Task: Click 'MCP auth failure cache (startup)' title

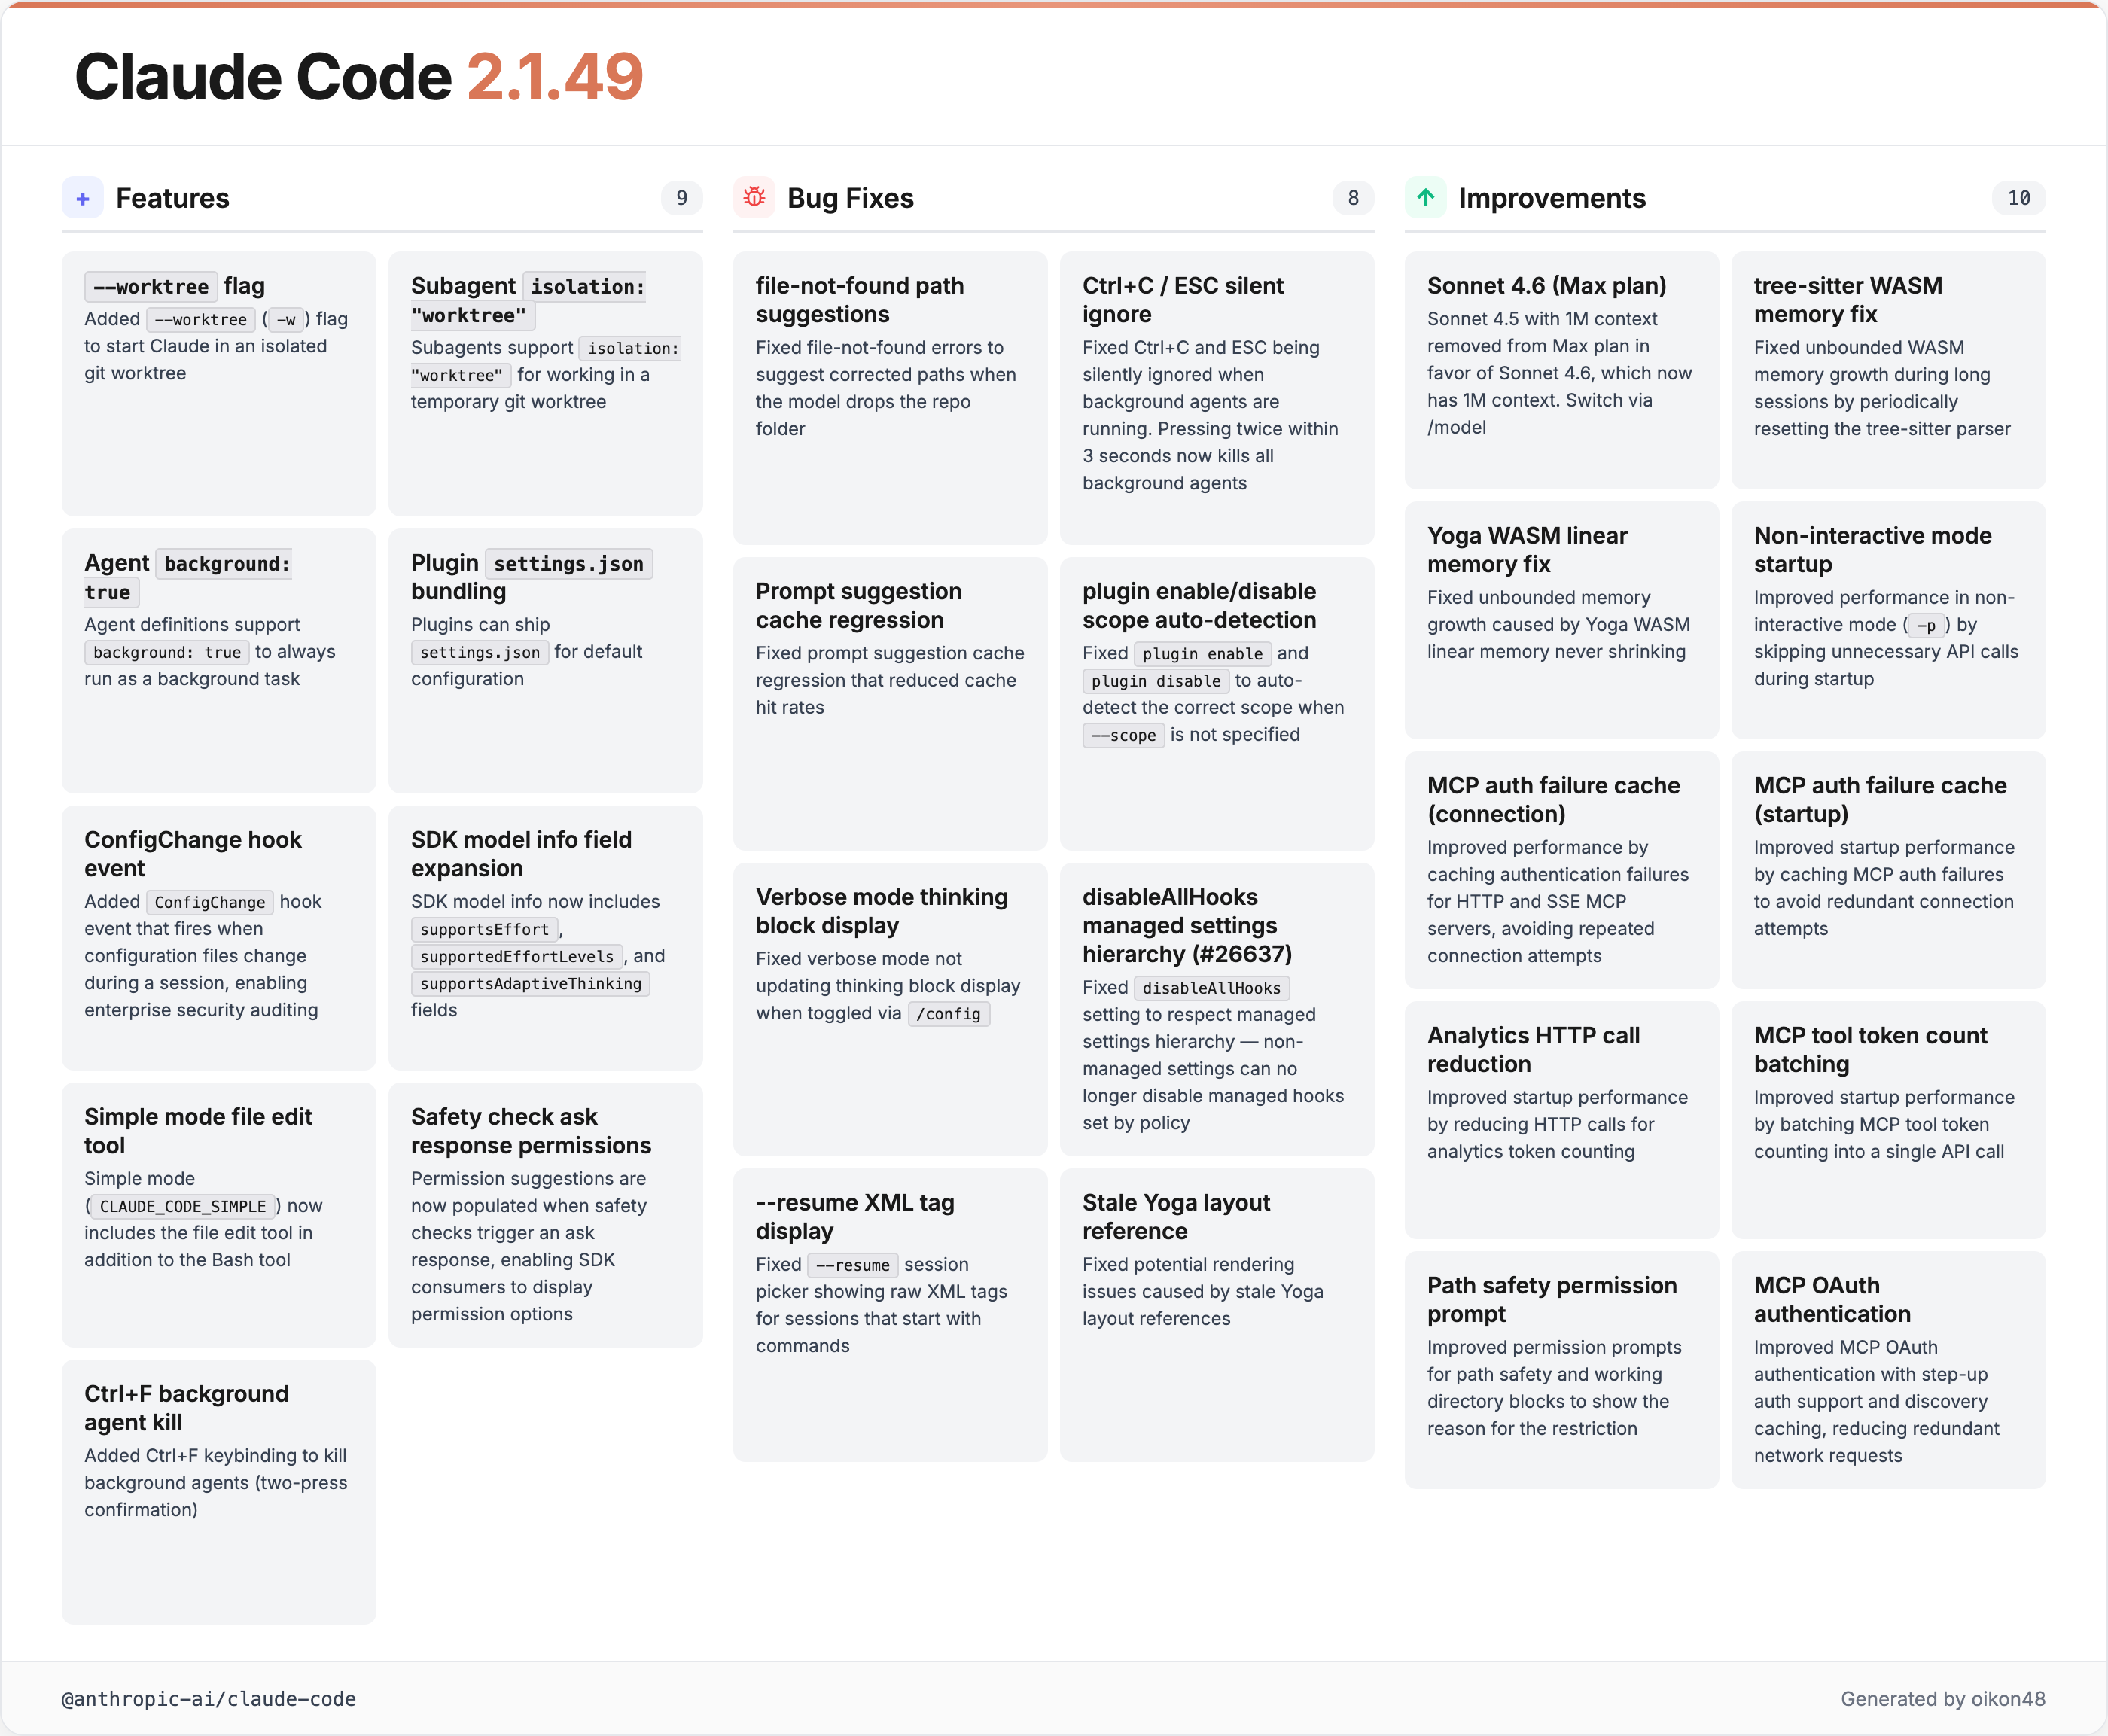Action: (x=1880, y=800)
